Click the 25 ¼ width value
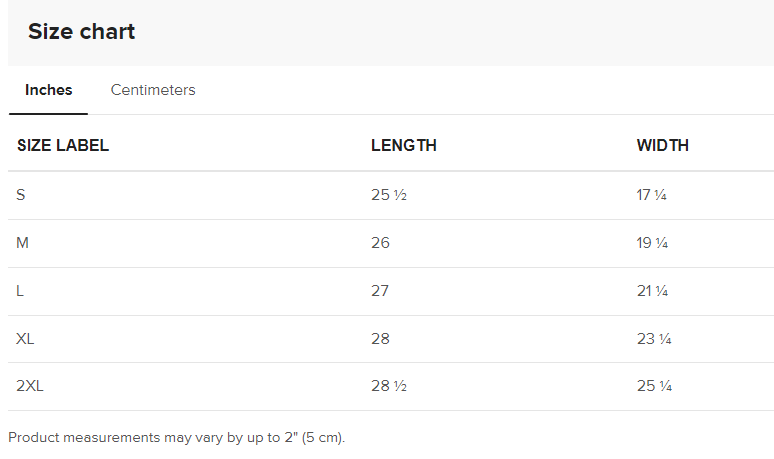This screenshot has height=459, width=774. 653,386
